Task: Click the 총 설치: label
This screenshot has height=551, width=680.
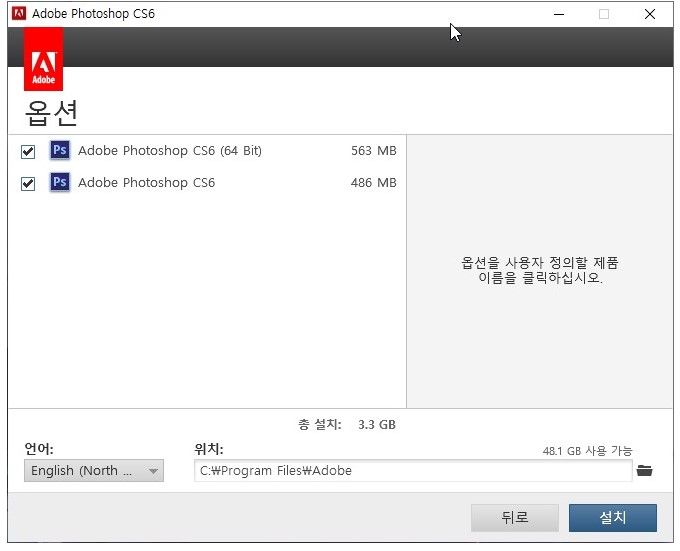Action: pos(320,424)
